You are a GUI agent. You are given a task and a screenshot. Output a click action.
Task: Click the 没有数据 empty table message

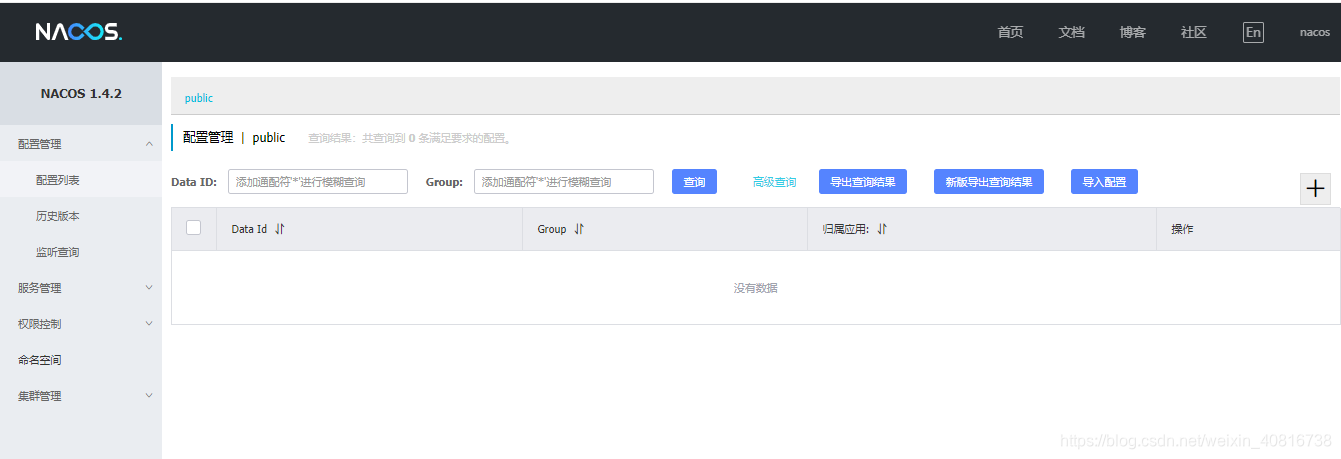(756, 288)
